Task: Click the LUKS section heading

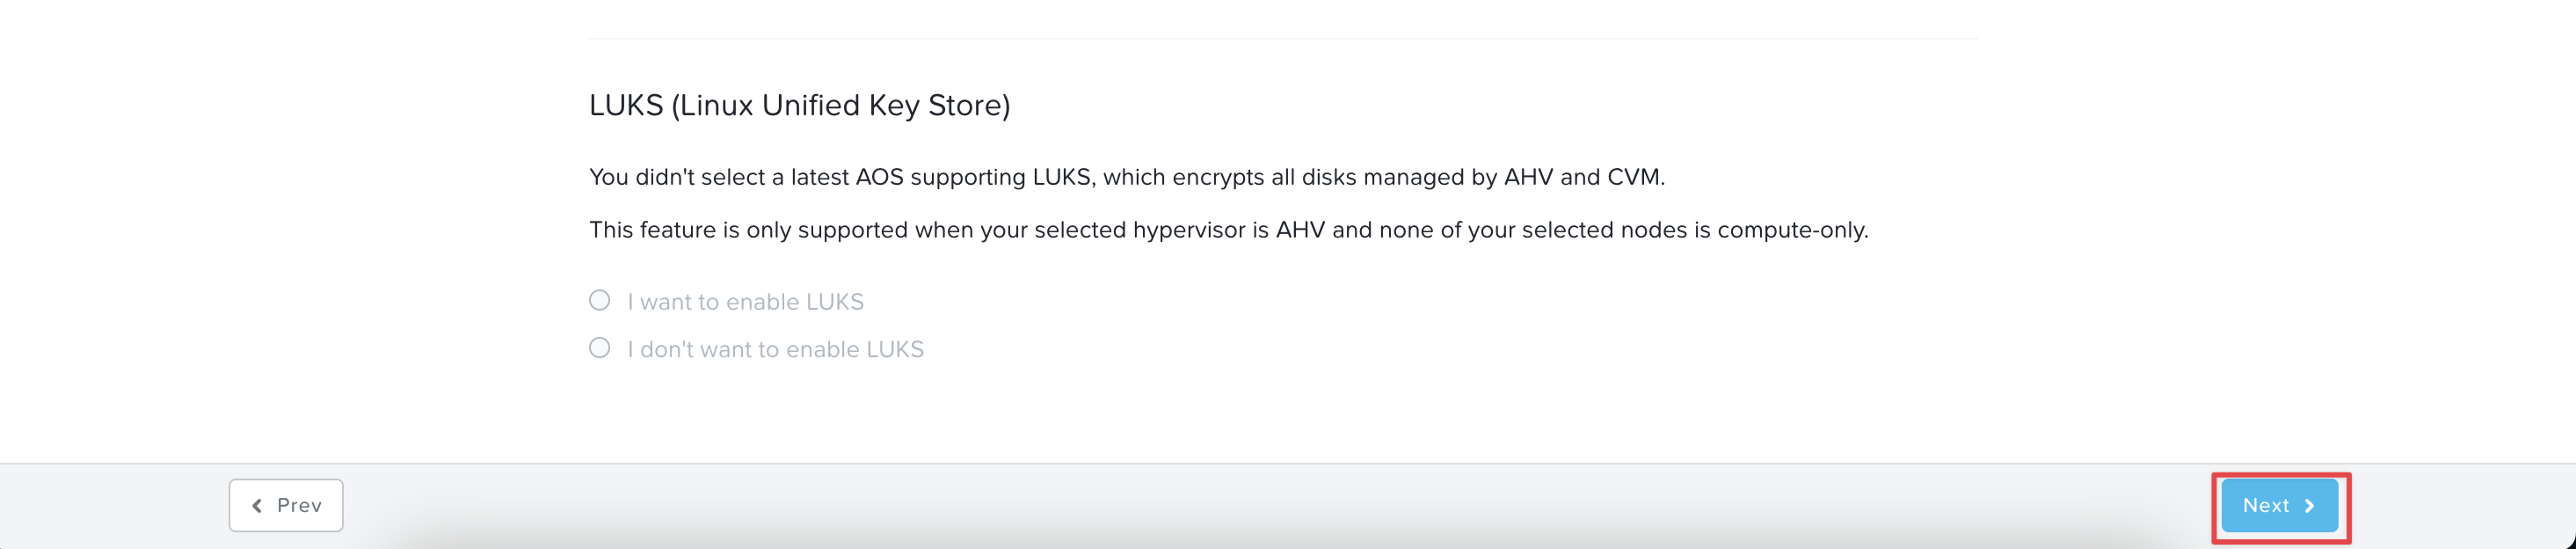Action: 799,105
